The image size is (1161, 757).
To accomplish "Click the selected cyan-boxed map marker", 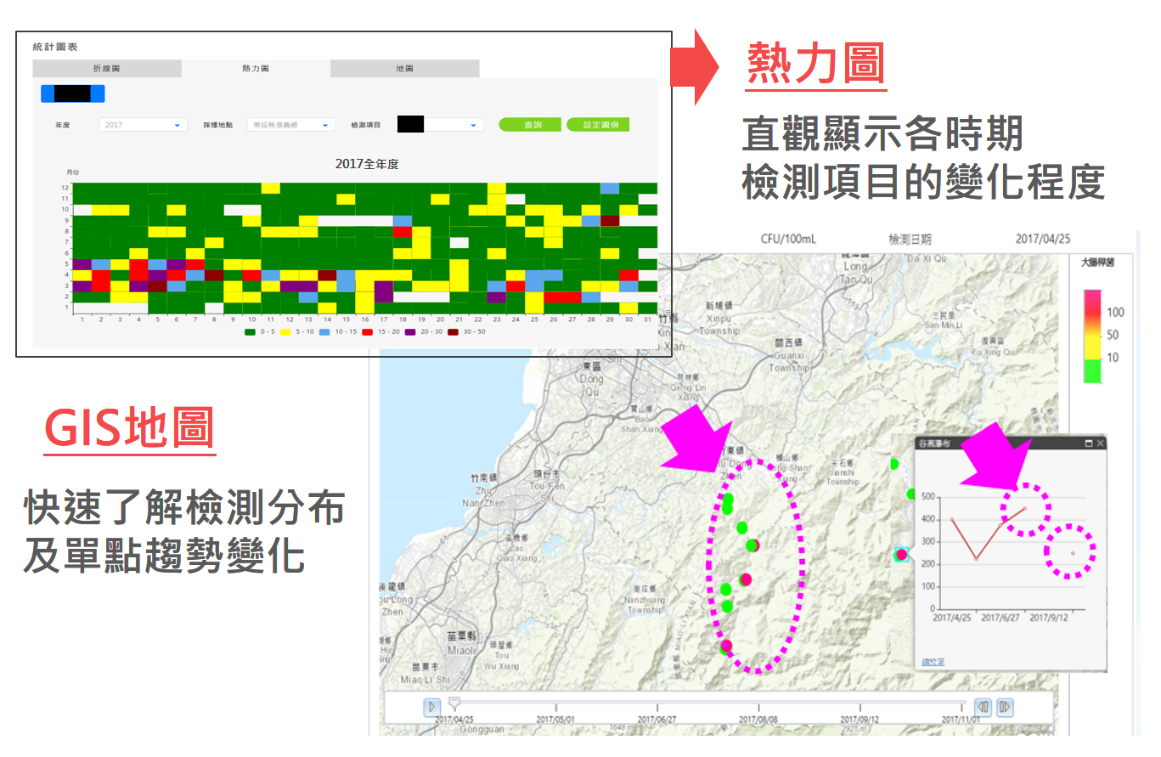I will click(901, 554).
